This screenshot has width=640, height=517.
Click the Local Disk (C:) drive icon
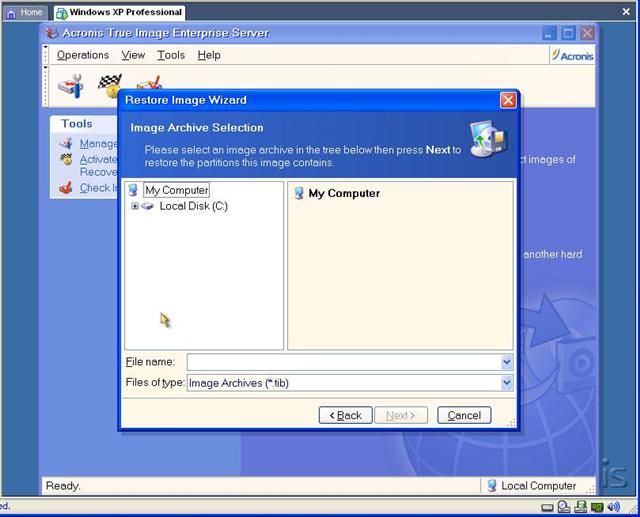coord(147,206)
